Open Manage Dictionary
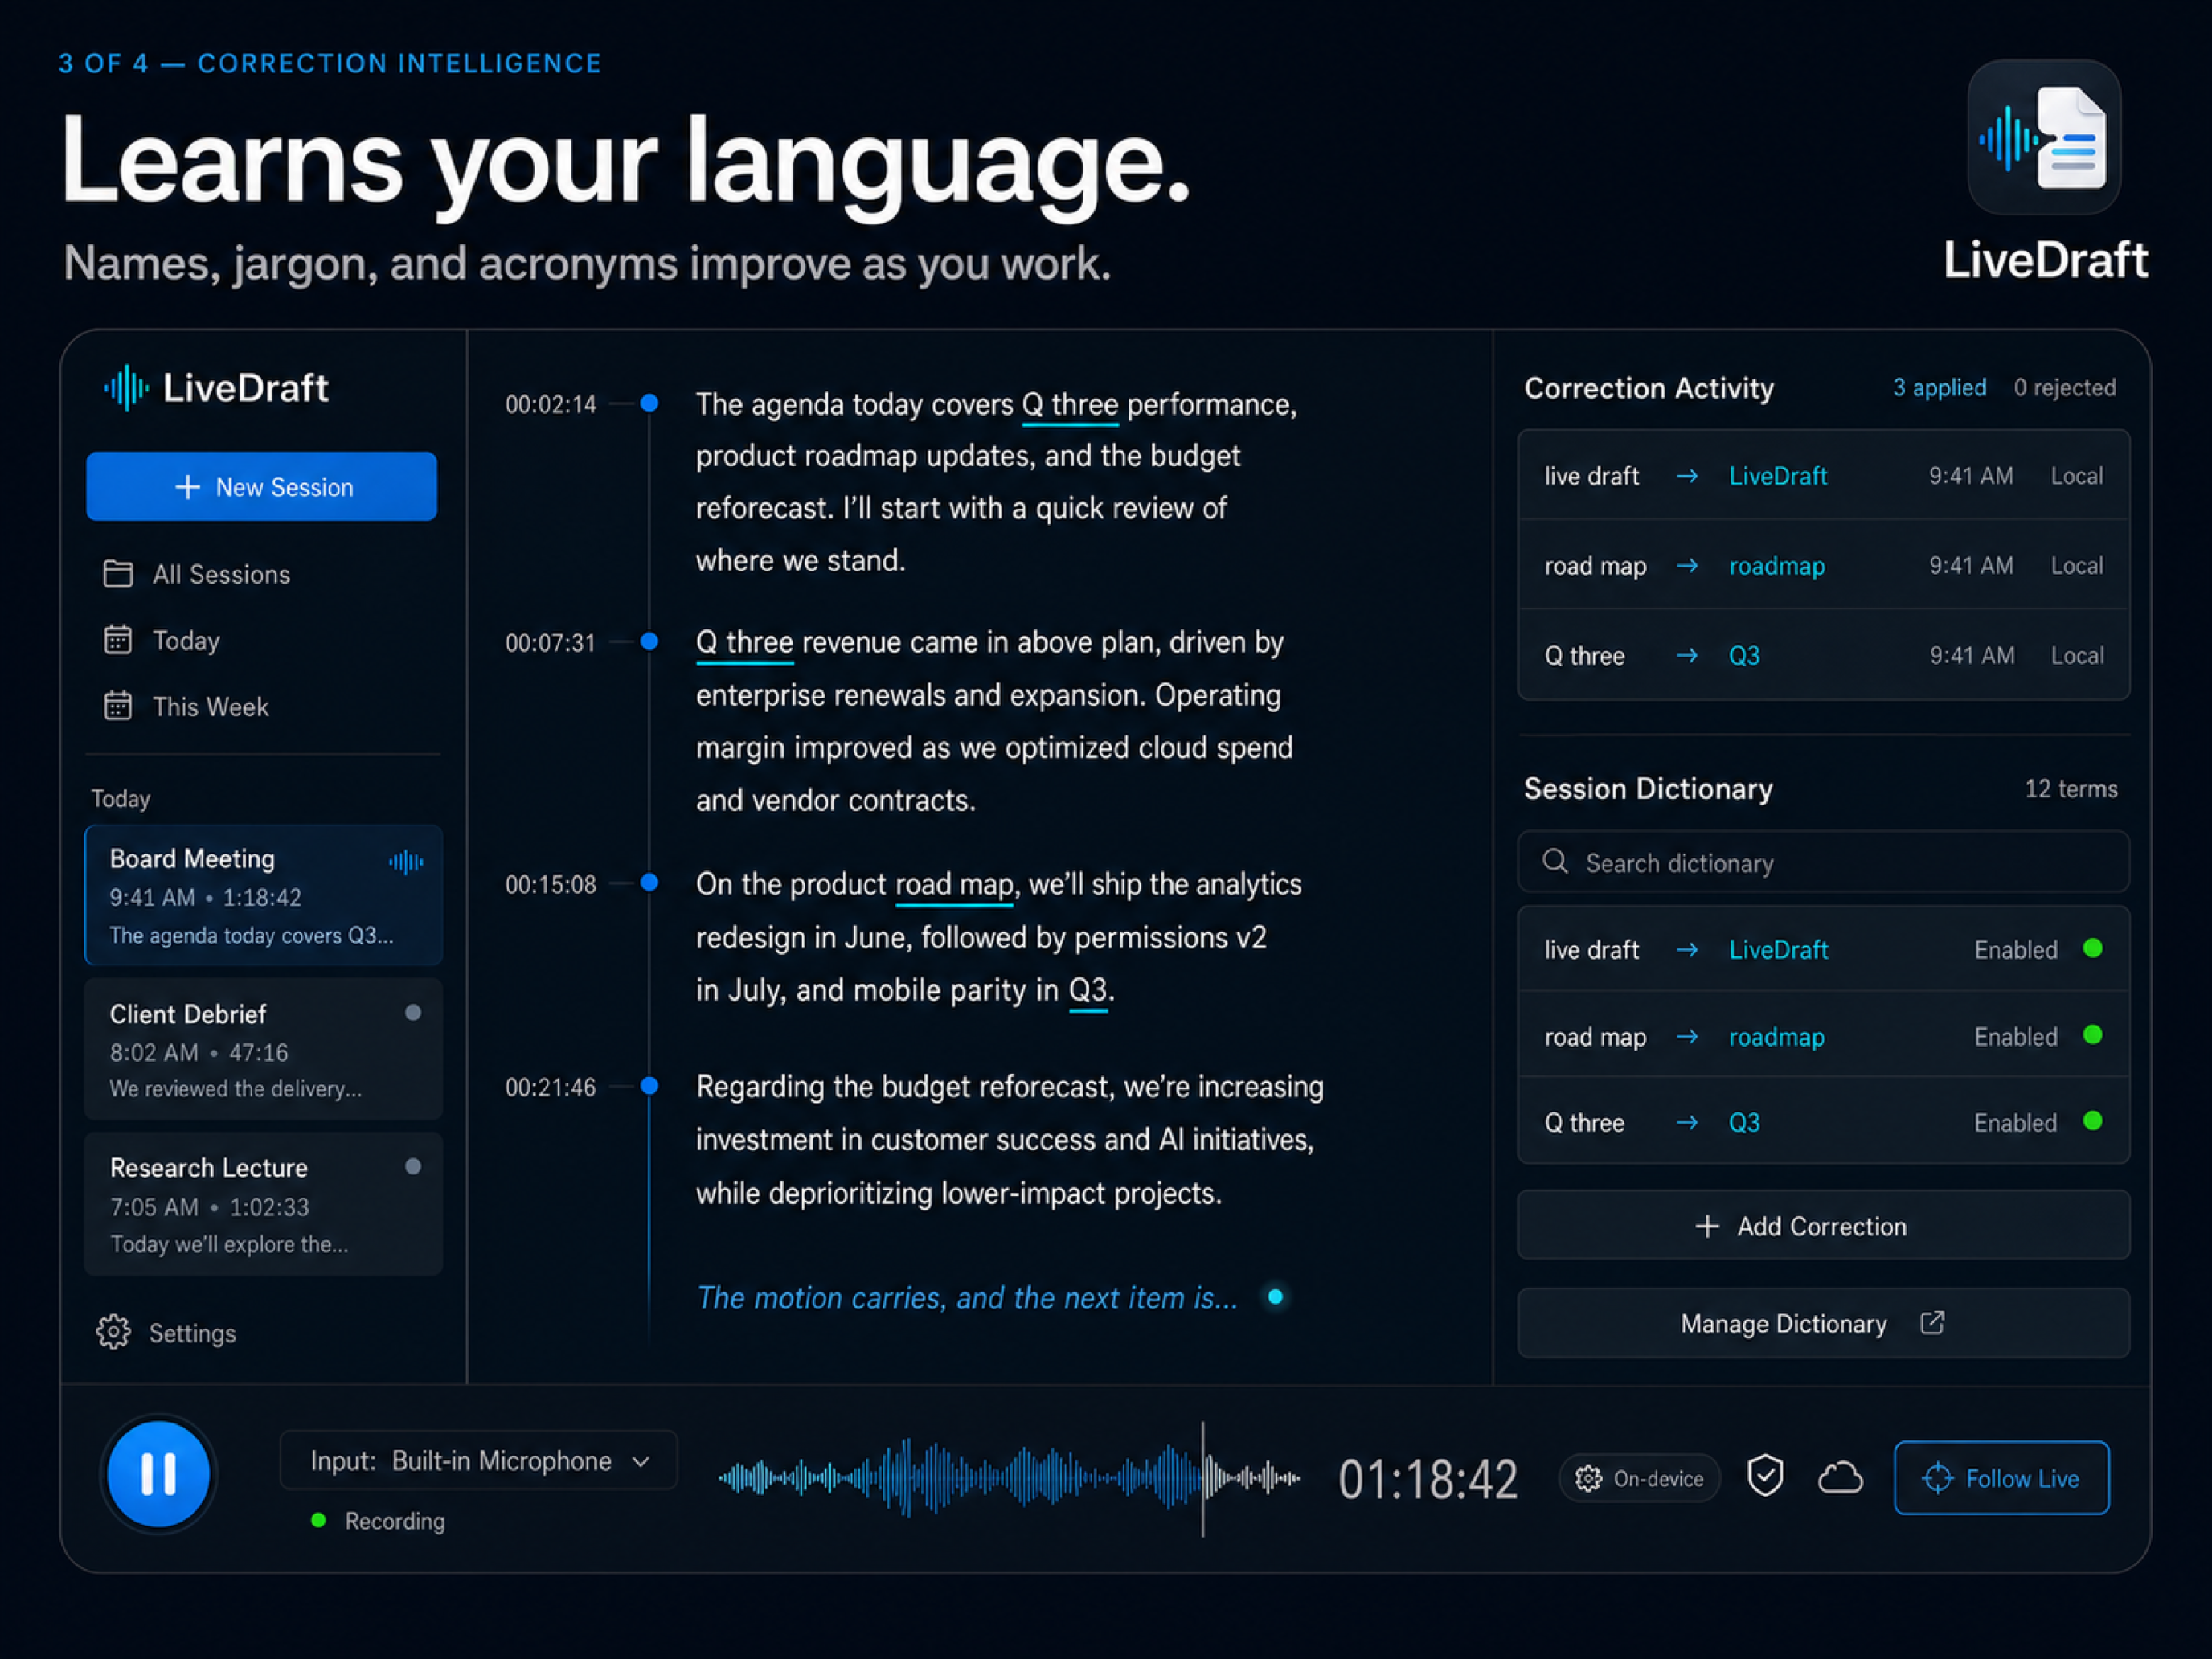 [1823, 1324]
